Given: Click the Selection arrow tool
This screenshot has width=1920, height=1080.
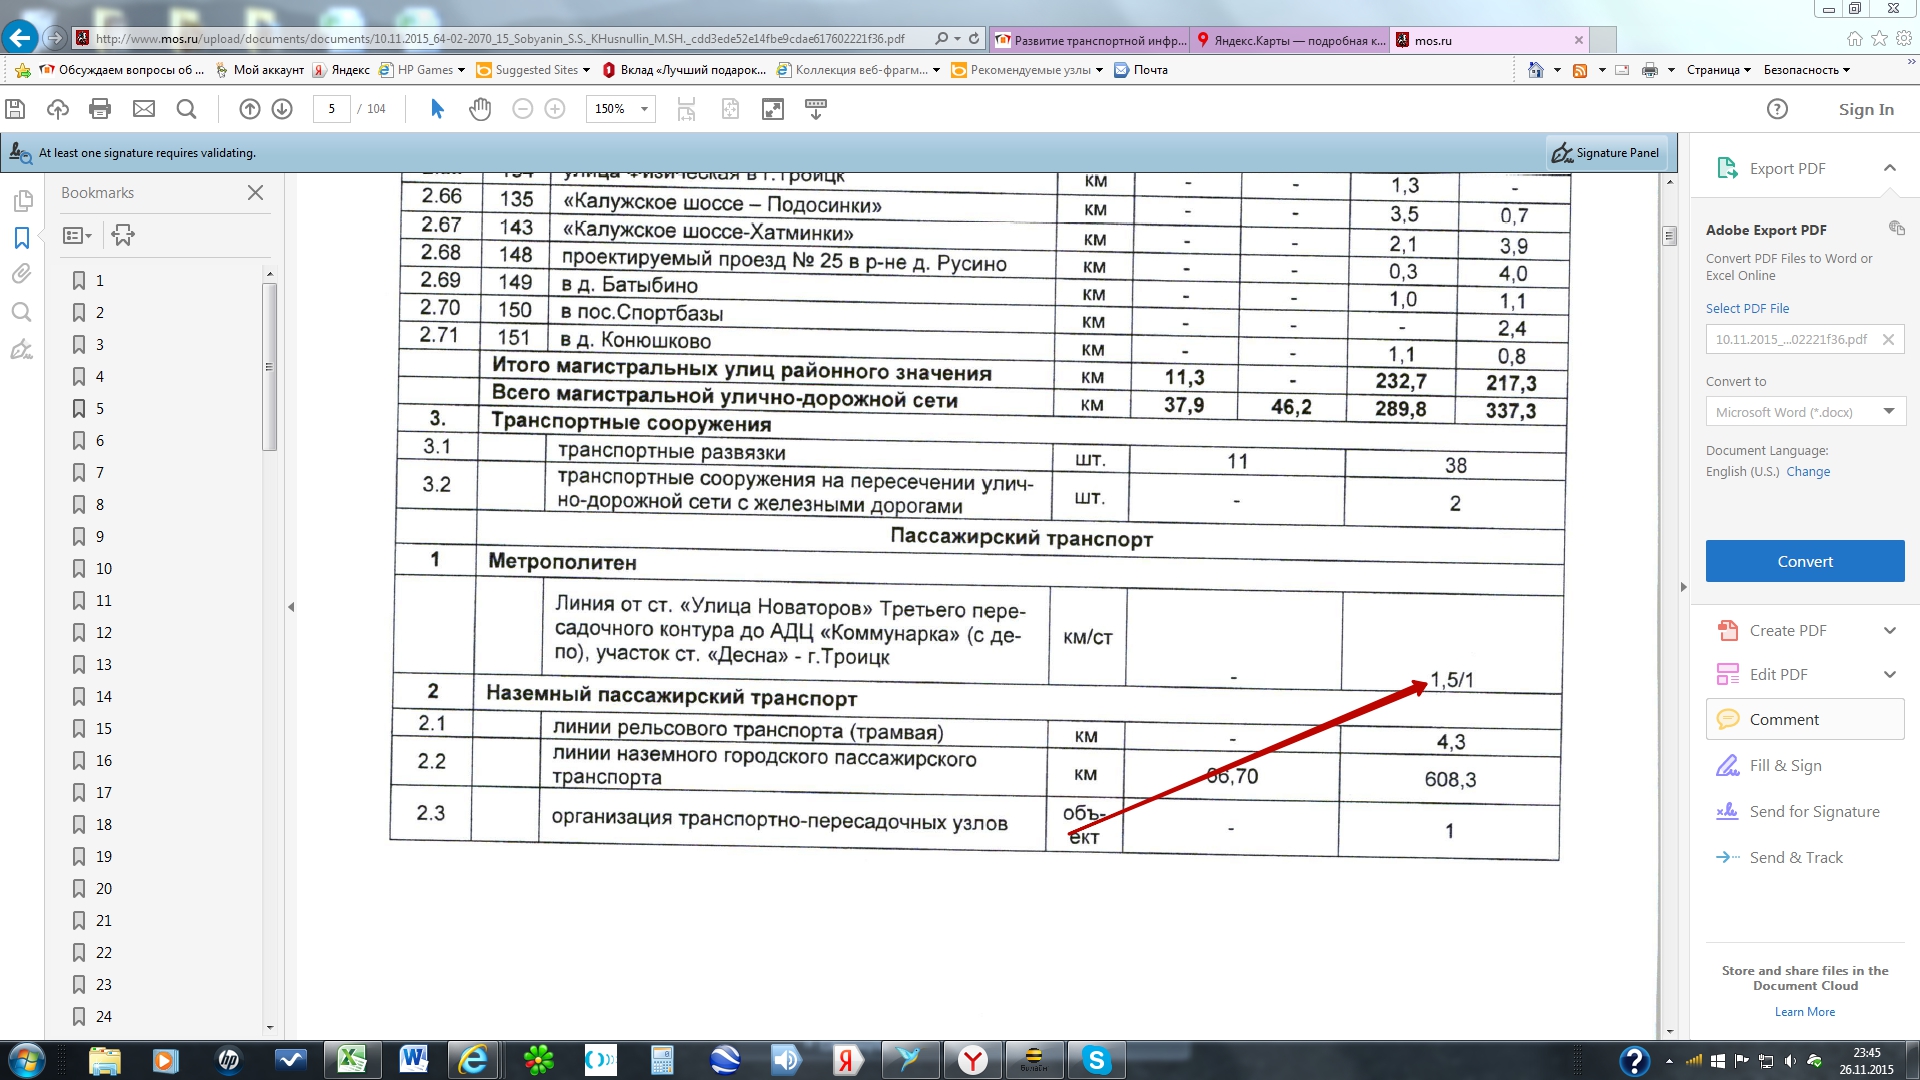Looking at the screenshot, I should (437, 109).
